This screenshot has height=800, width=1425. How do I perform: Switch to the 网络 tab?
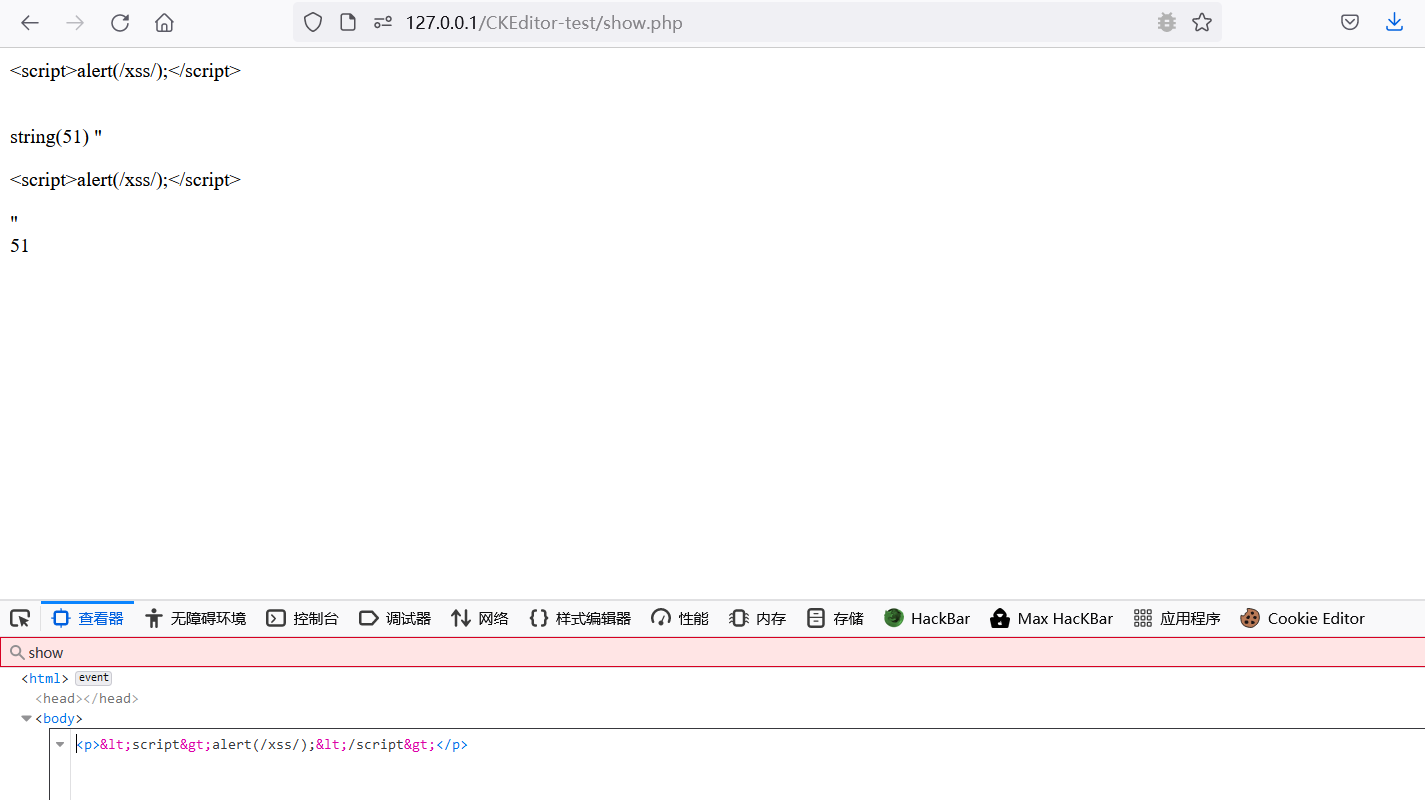tap(480, 618)
